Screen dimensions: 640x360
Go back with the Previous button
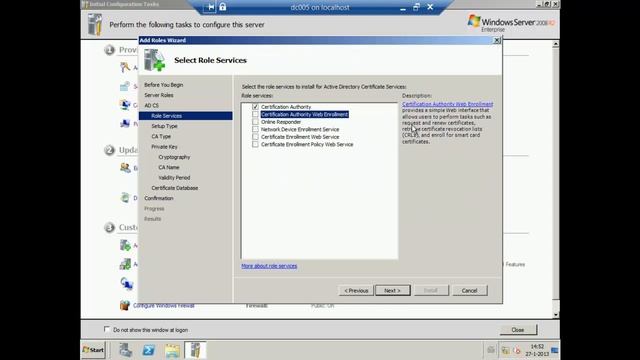[x=356, y=290]
